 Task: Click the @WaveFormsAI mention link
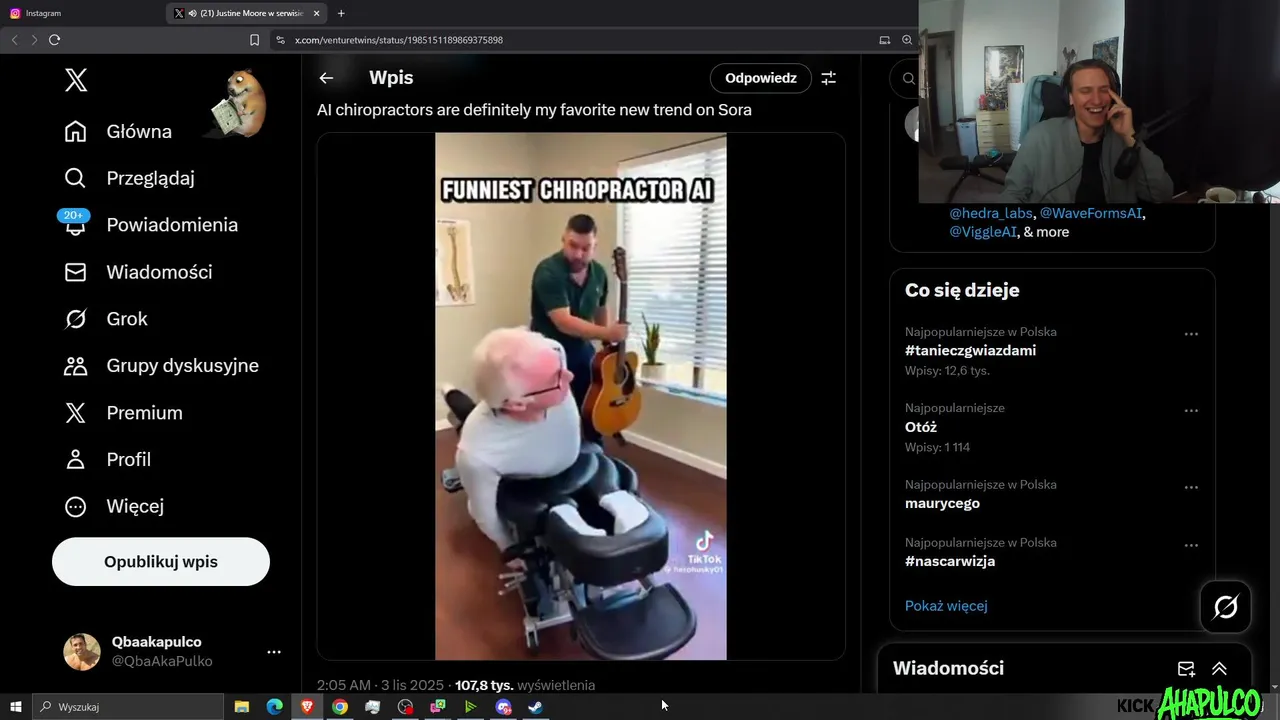point(1092,213)
